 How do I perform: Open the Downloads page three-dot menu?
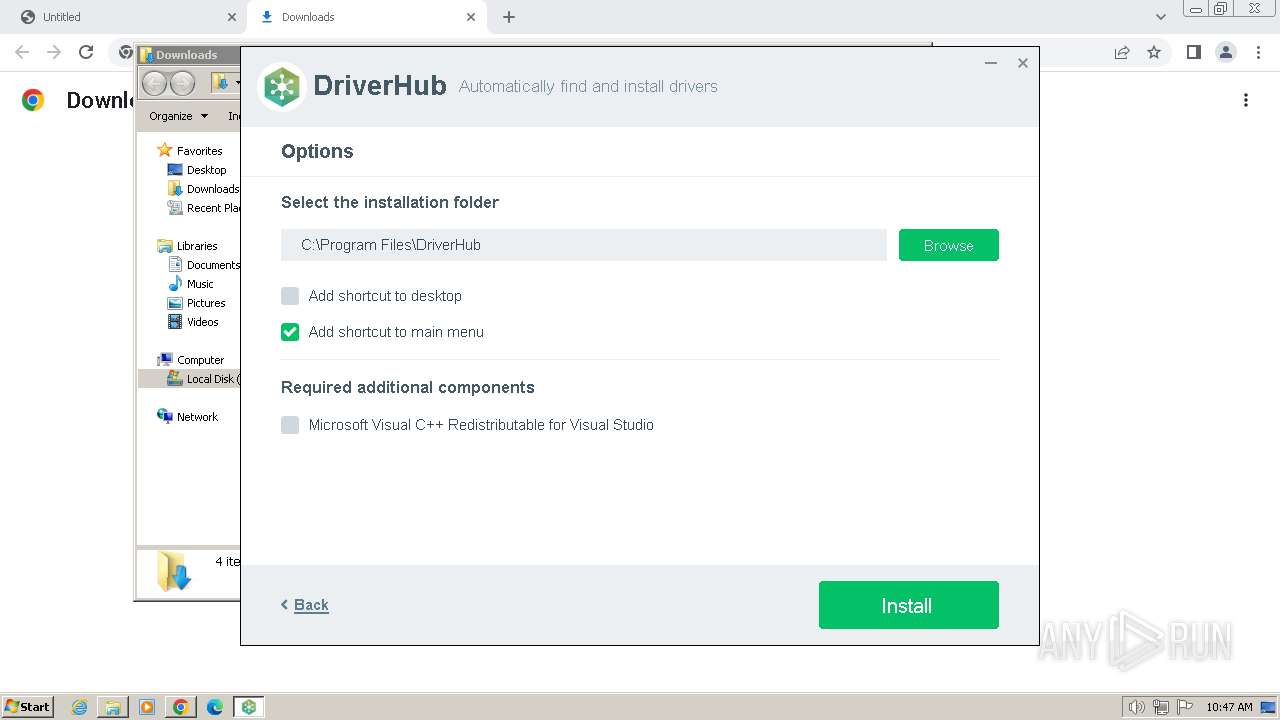click(1246, 100)
